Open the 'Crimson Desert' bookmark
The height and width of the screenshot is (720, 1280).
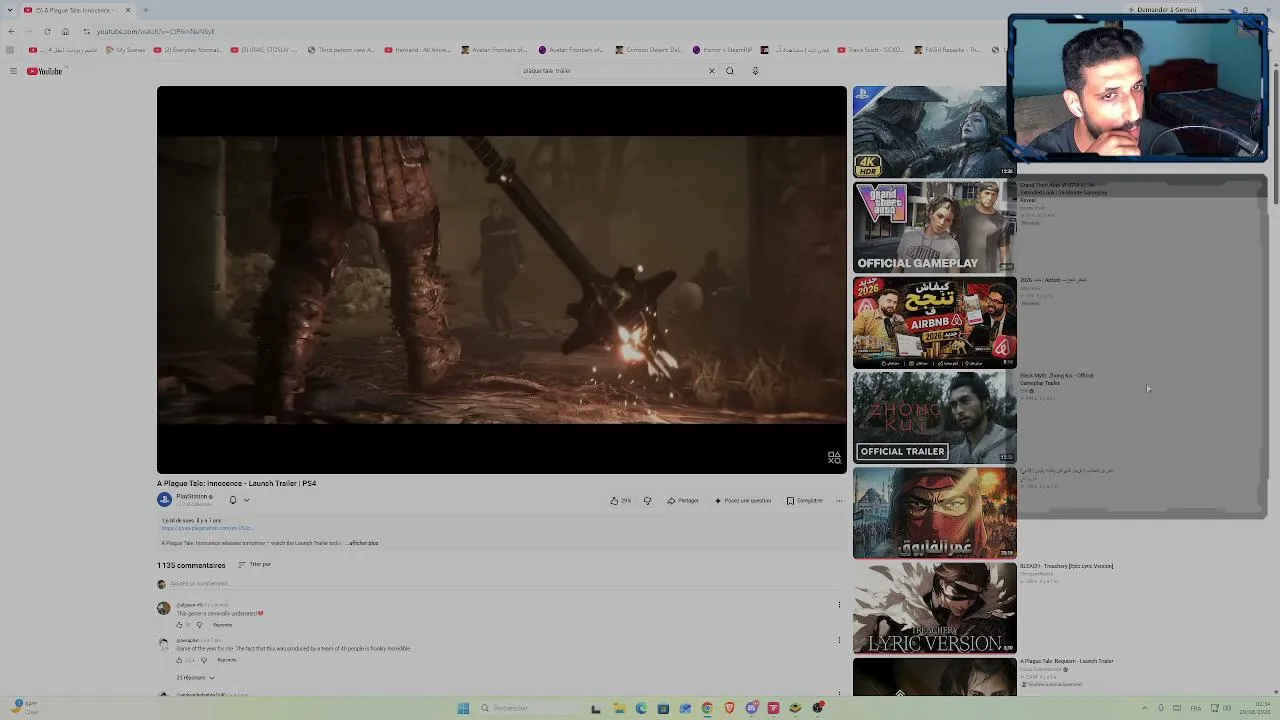pos(650,50)
